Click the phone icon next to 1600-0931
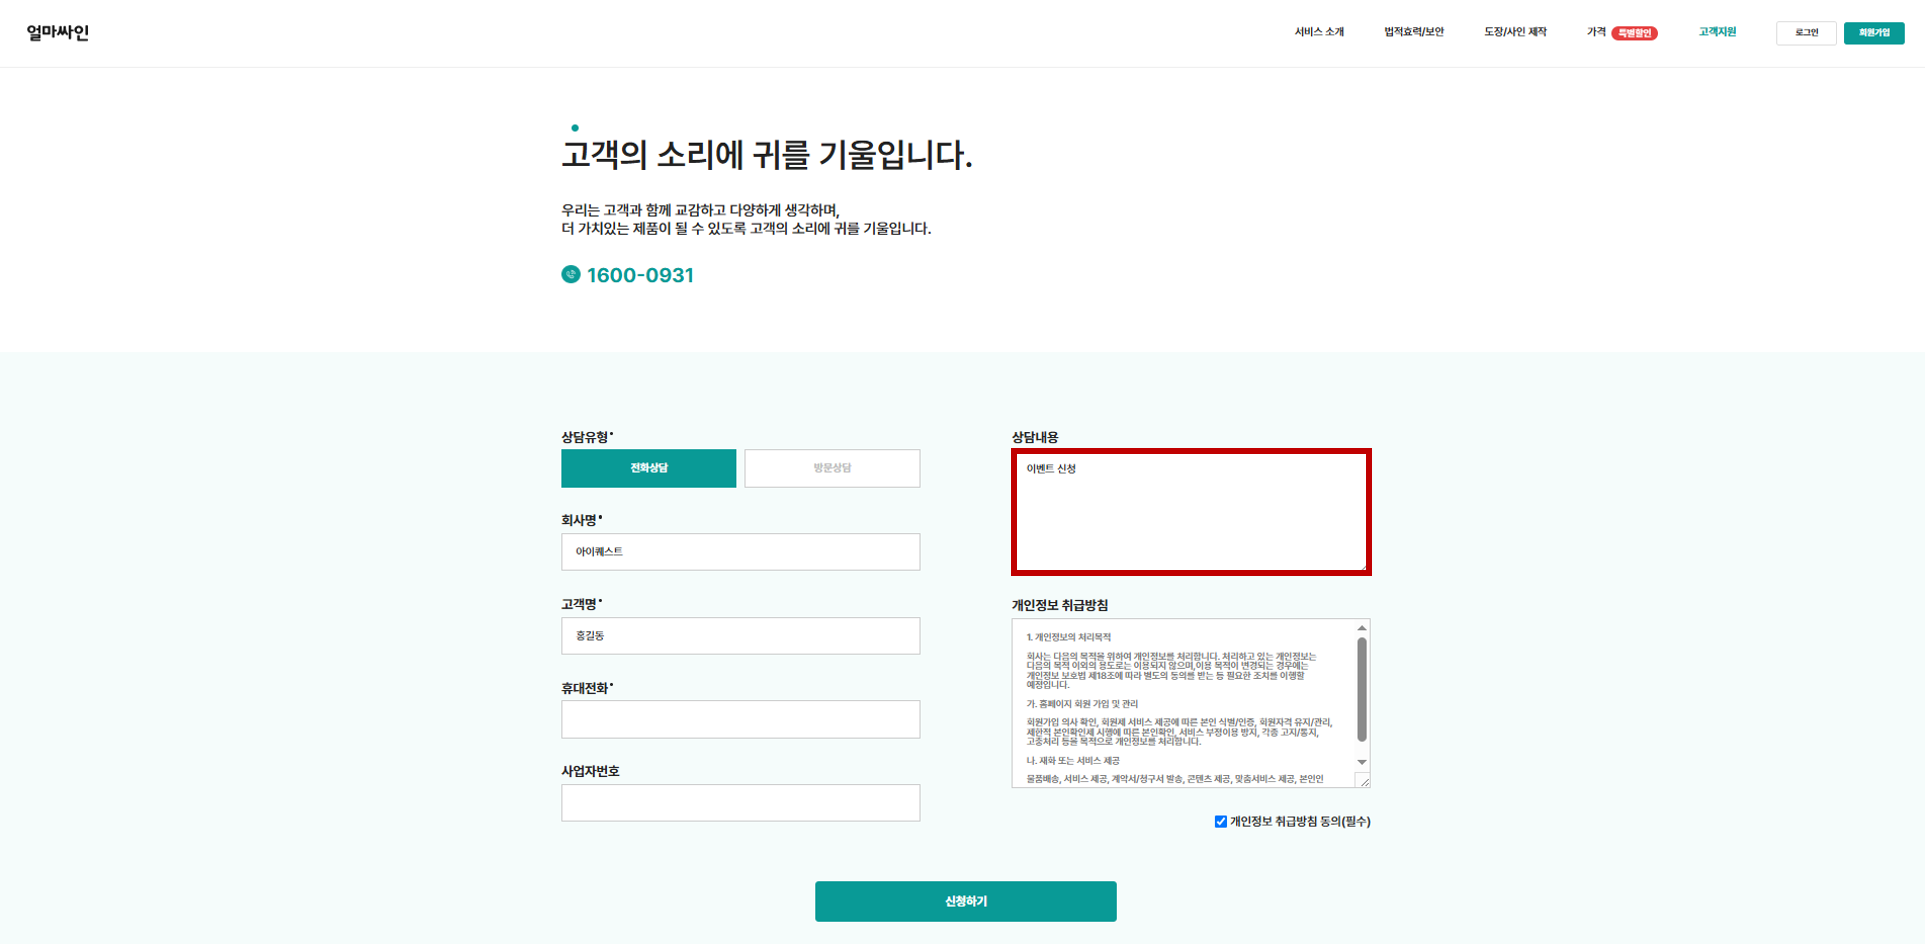 click(570, 274)
